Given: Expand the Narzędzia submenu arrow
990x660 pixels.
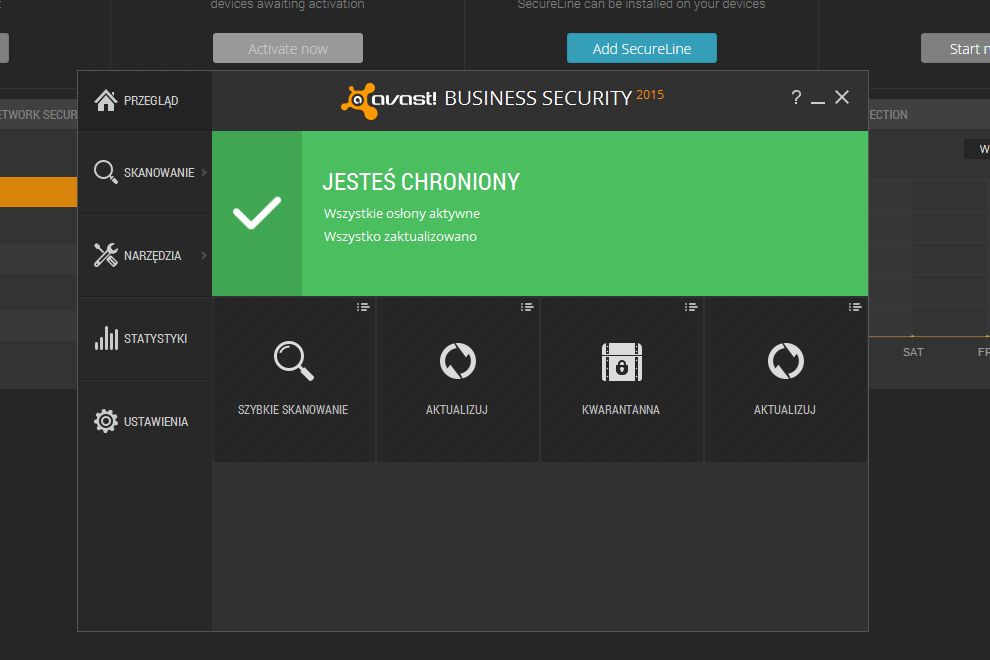Looking at the screenshot, I should 204,255.
